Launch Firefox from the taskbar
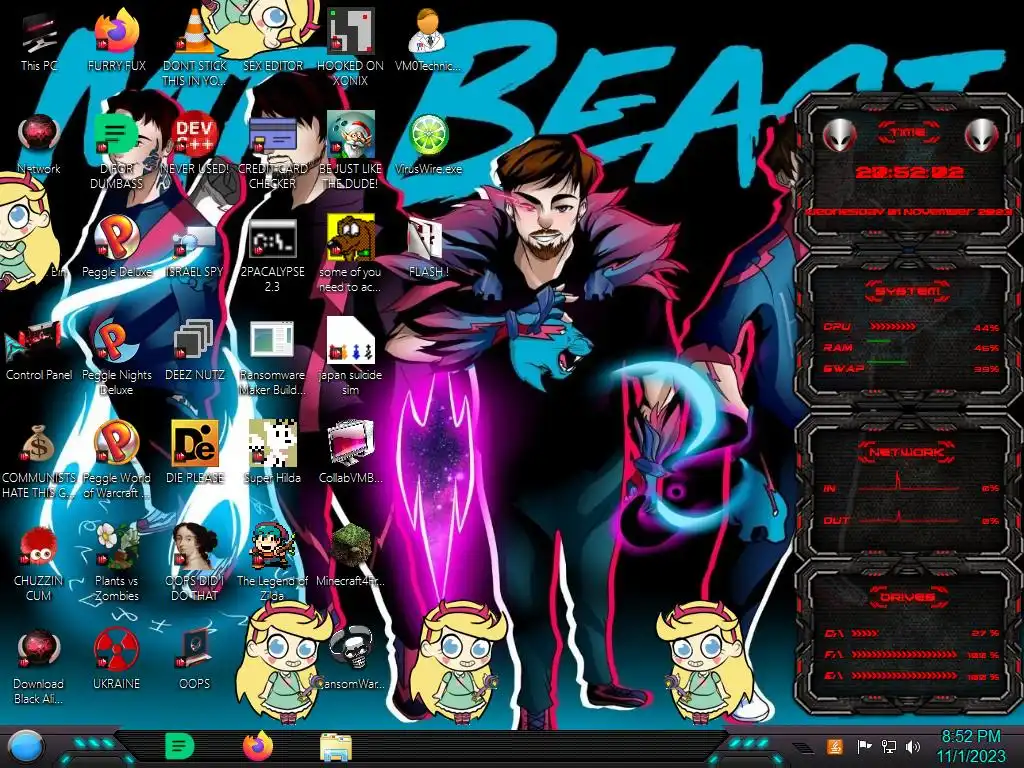Screen dimensions: 1024x768 (x=258, y=746)
